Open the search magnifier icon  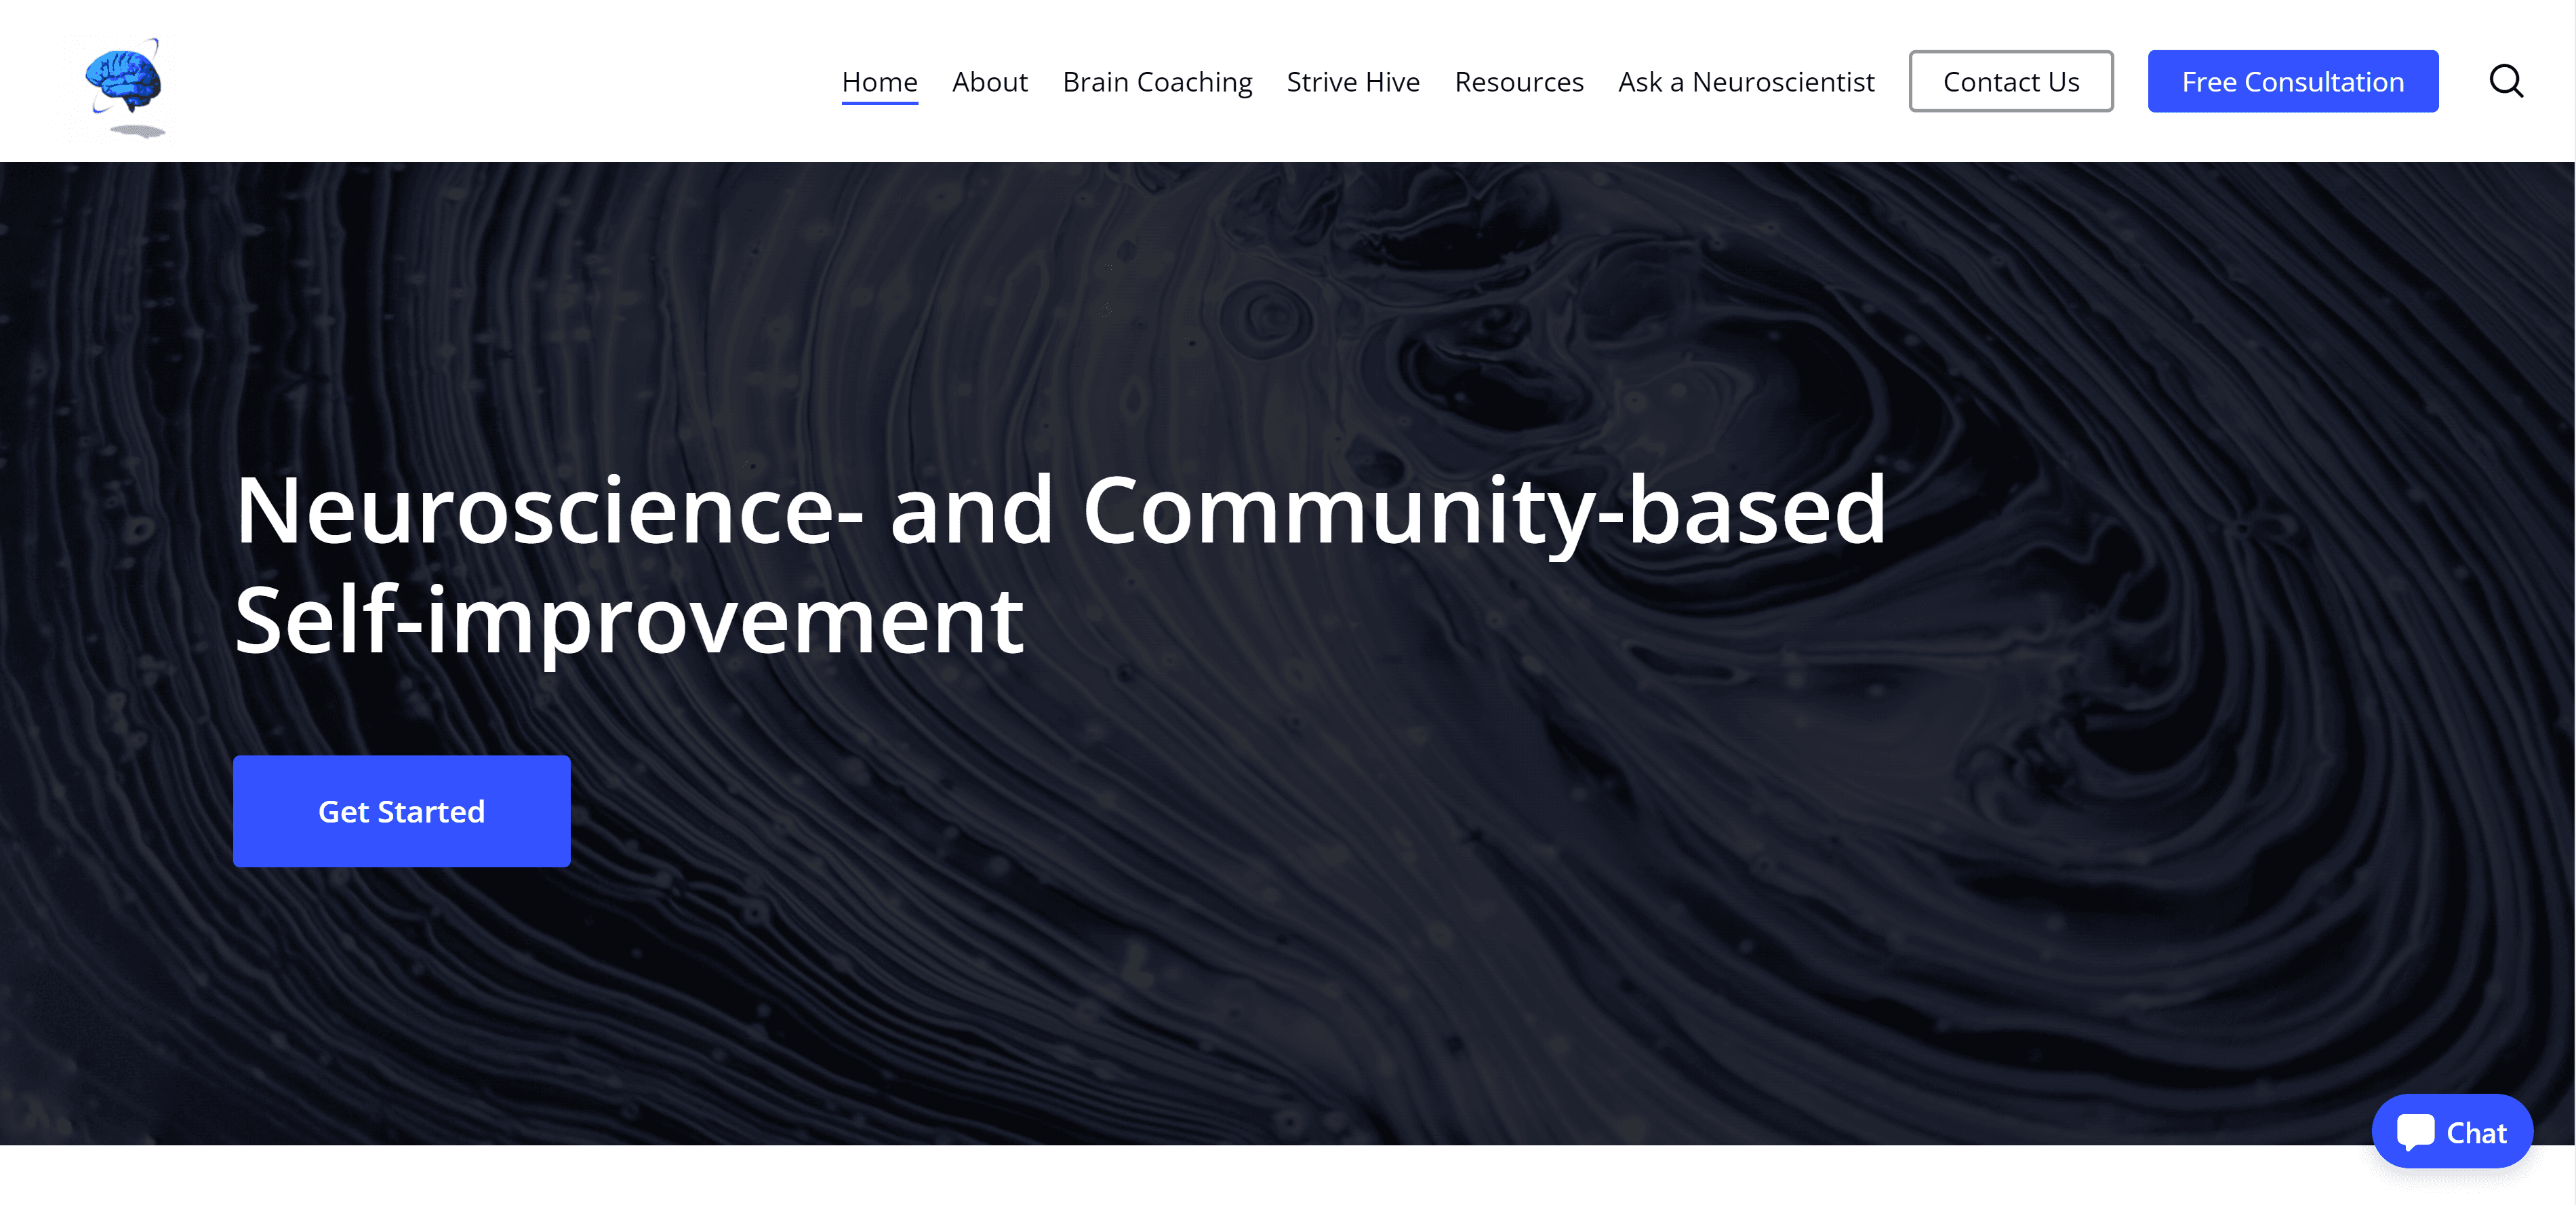[x=2505, y=81]
